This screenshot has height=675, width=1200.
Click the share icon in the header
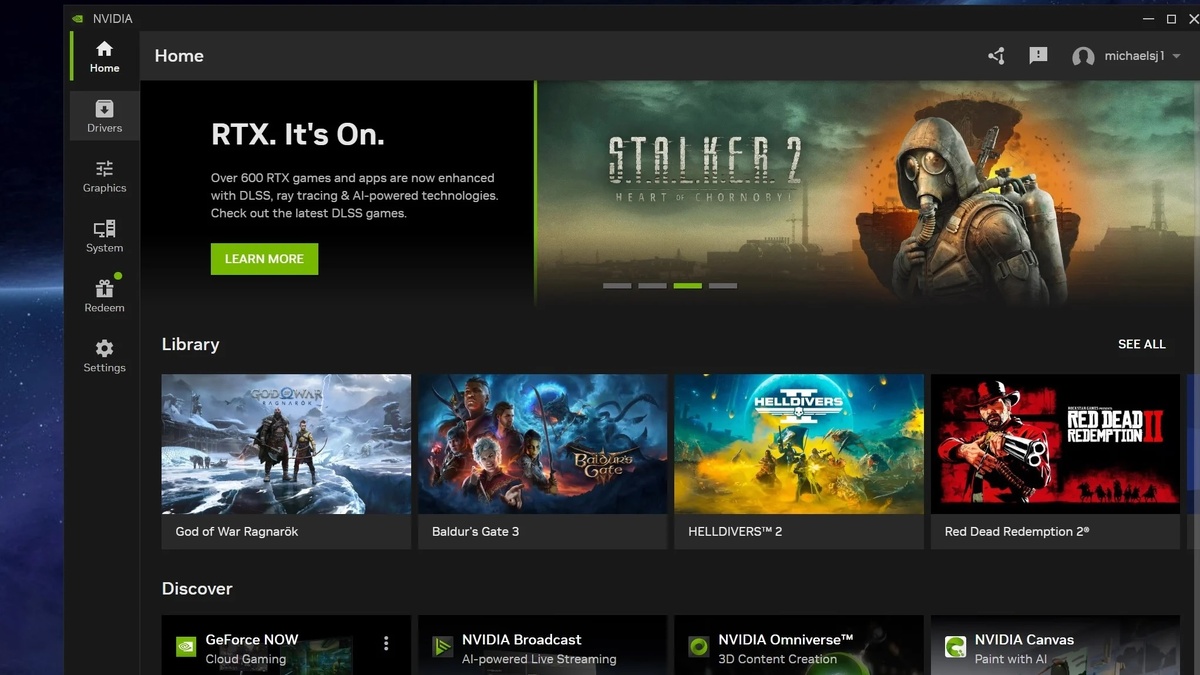pos(996,56)
